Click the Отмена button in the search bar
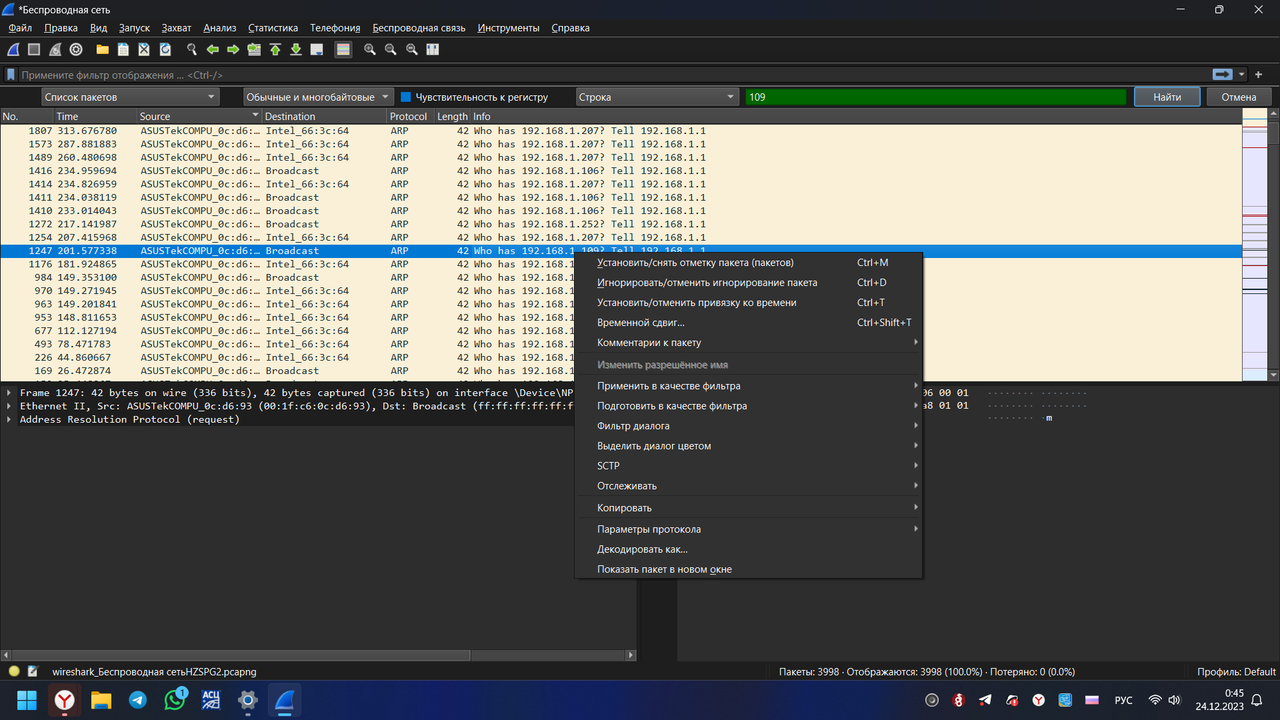Image resolution: width=1280 pixels, height=720 pixels. click(1238, 97)
